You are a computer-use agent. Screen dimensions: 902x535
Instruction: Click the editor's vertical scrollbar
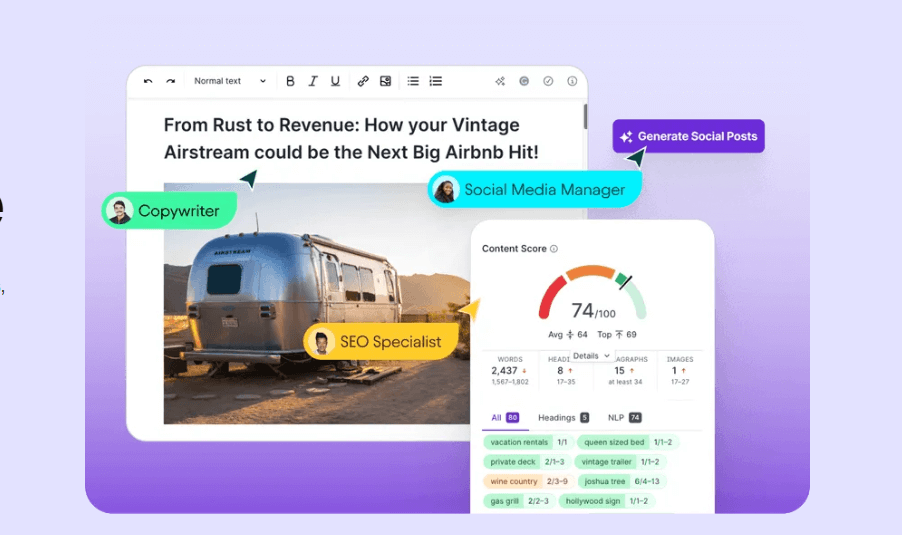(585, 117)
